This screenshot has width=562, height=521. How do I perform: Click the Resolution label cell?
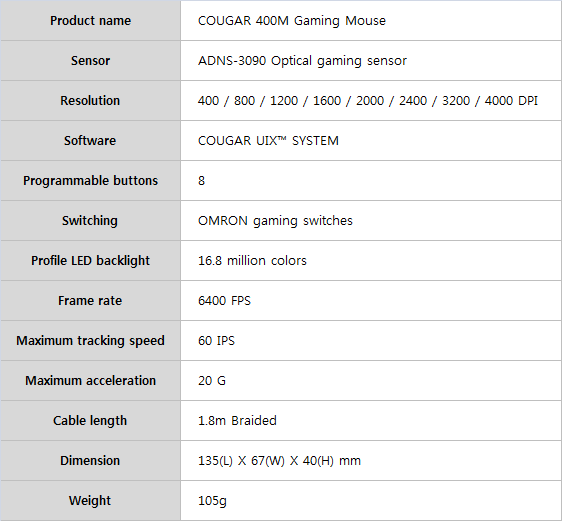coord(90,101)
